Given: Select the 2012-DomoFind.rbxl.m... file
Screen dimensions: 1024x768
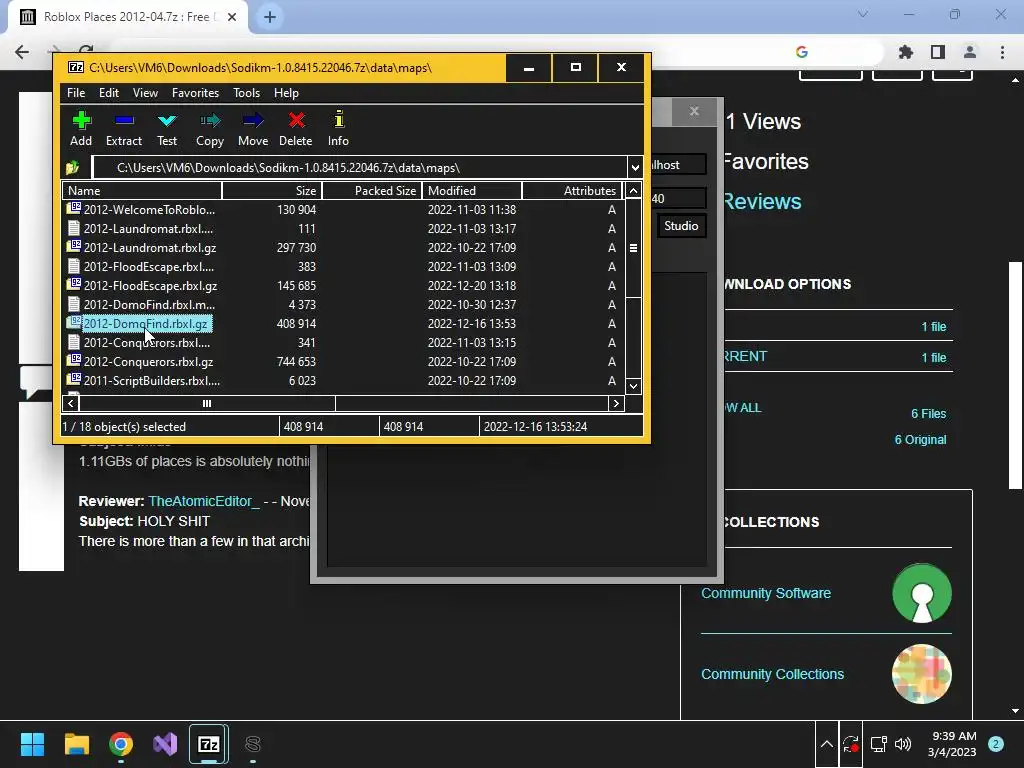Looking at the screenshot, I should click(343, 304).
